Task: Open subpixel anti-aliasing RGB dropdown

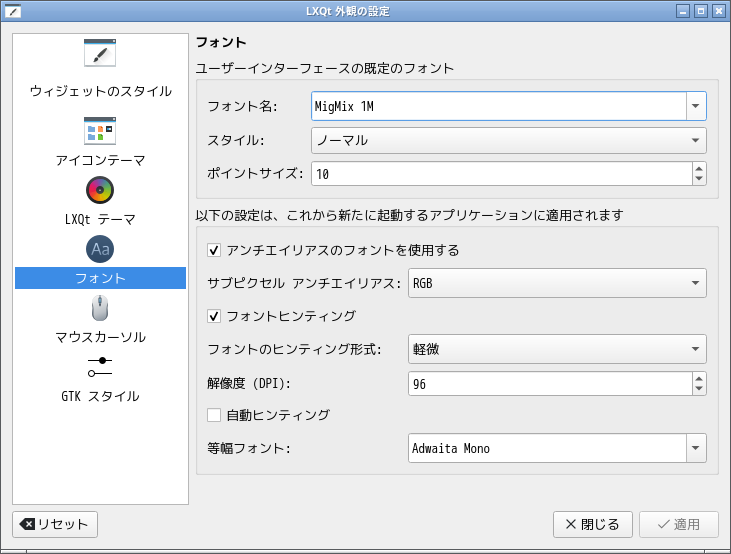Action: tap(696, 283)
